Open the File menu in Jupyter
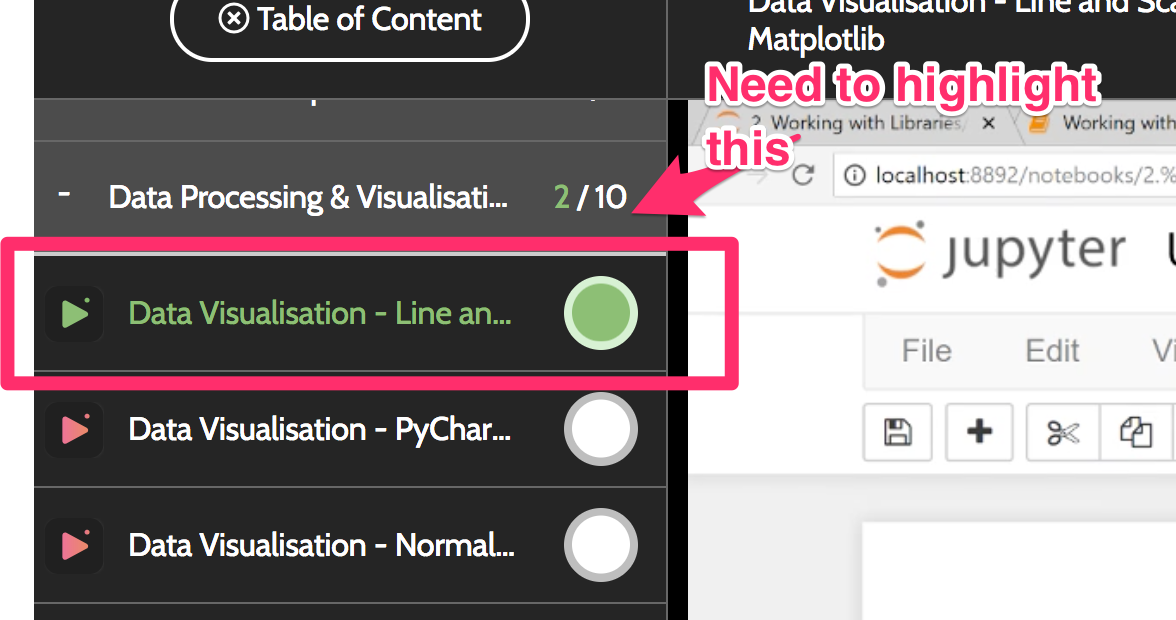Image resolution: width=1176 pixels, height=620 pixels. [926, 351]
